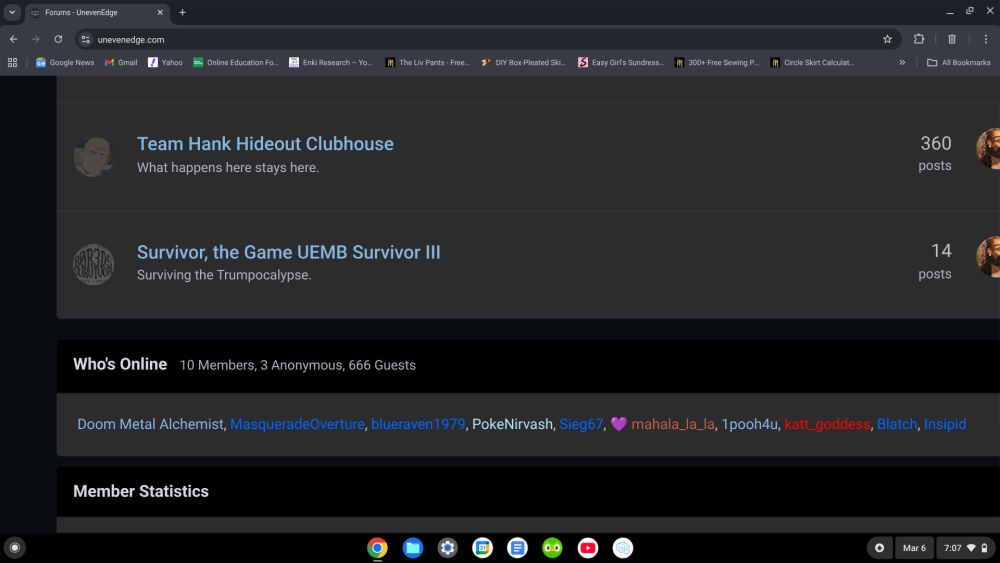Open the Files app in the shelf
Image resolution: width=1000 pixels, height=563 pixels.
(x=412, y=547)
